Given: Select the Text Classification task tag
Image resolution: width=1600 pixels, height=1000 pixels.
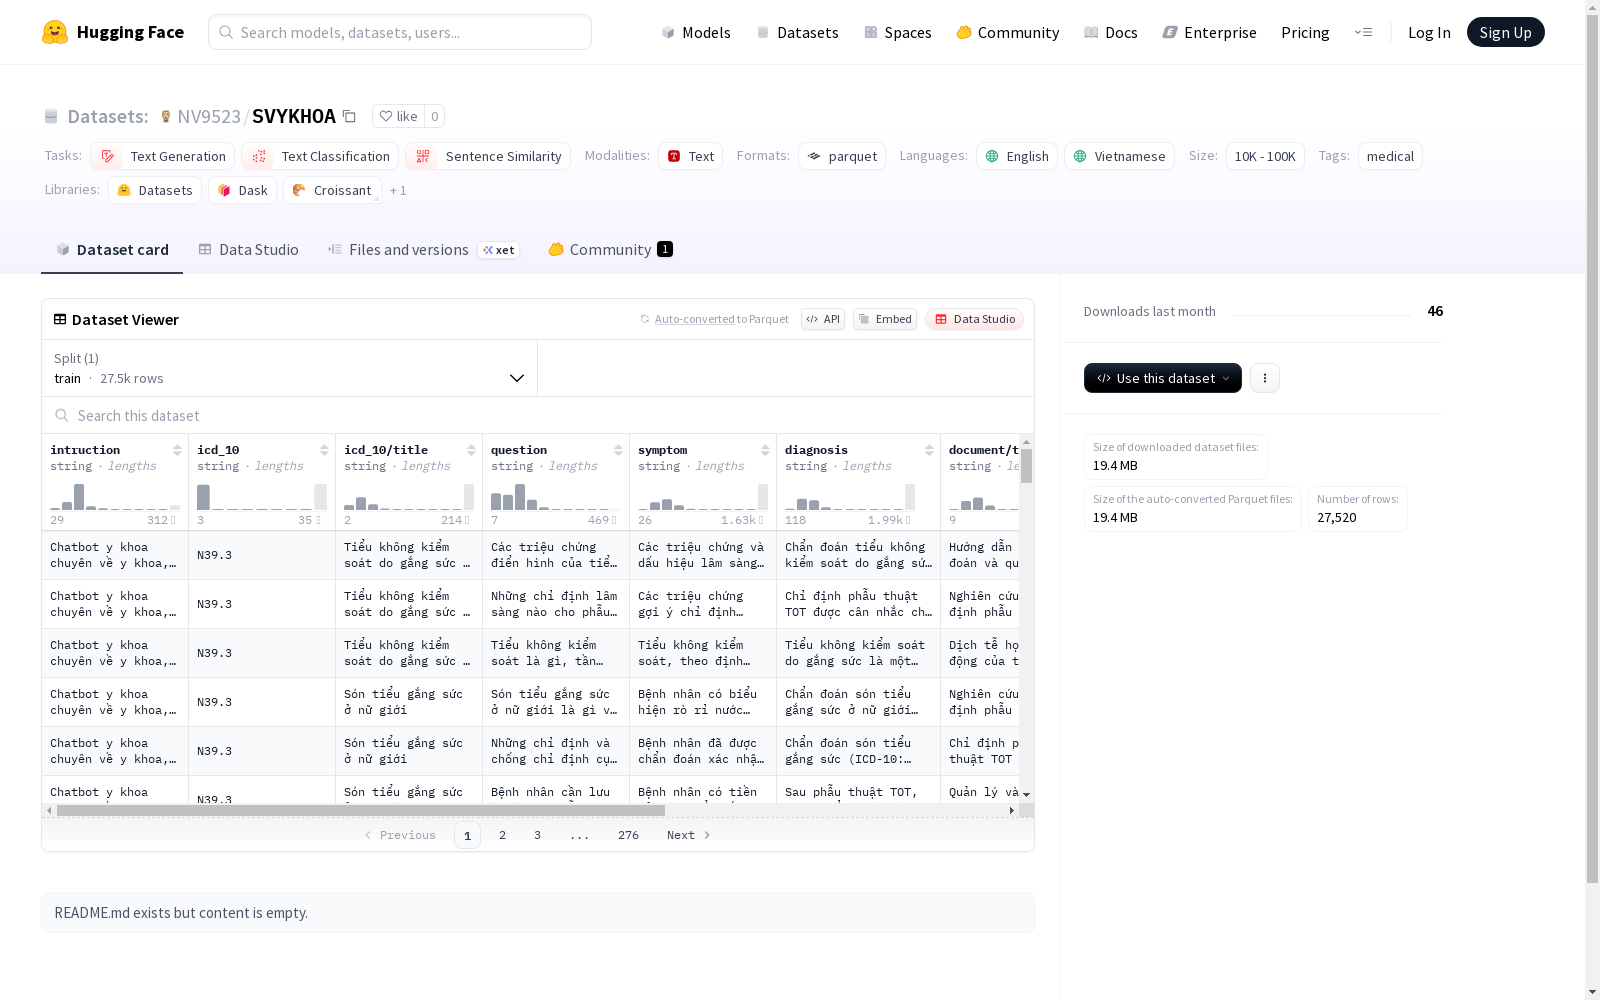Looking at the screenshot, I should click(320, 156).
